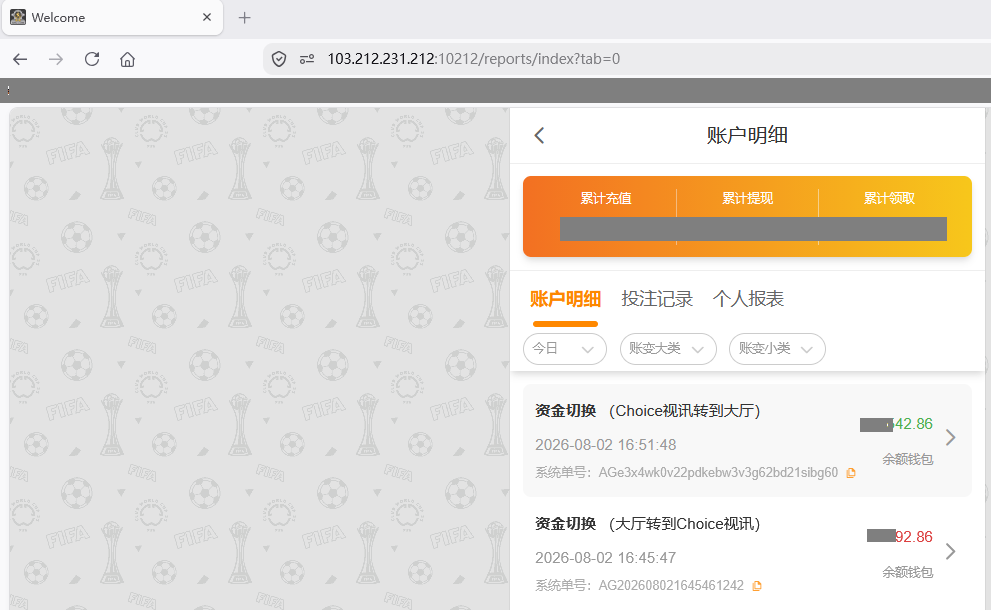The width and height of the screenshot is (991, 610).
Task: Click order number AGe3x4wk0v22pdkebw3v3g62bd21sibg60
Action: 718,473
